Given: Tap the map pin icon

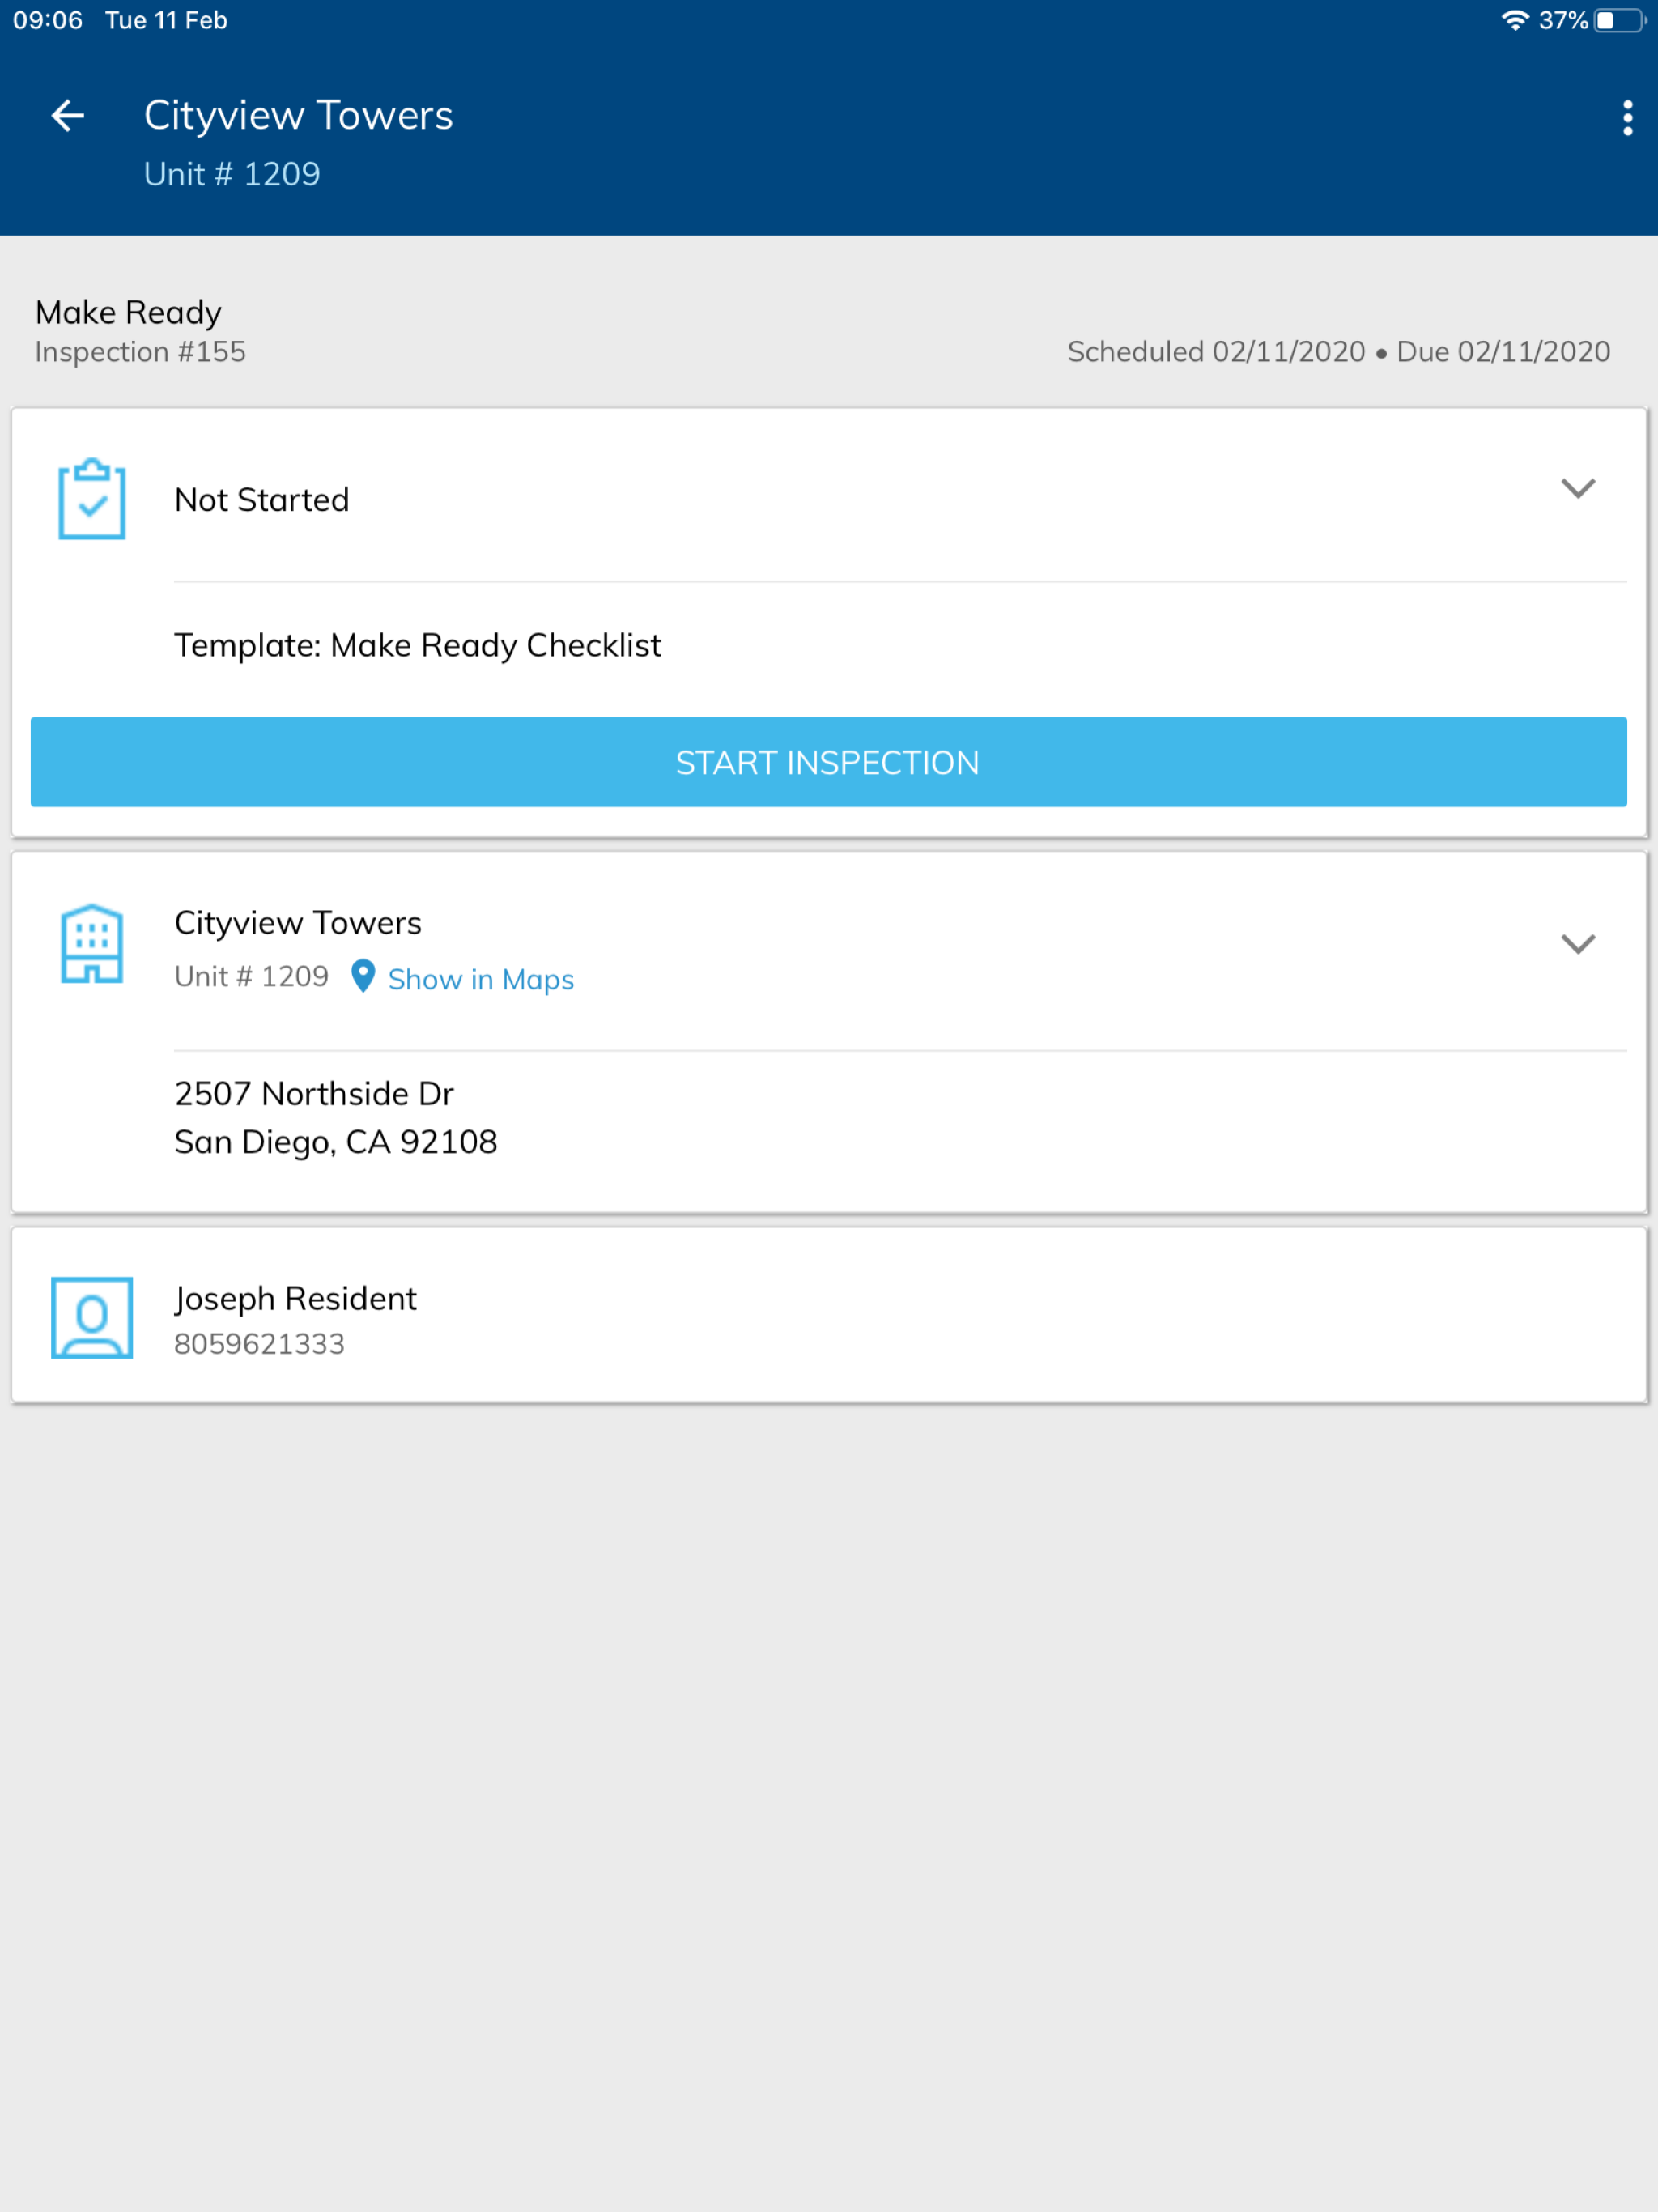Looking at the screenshot, I should (363, 977).
